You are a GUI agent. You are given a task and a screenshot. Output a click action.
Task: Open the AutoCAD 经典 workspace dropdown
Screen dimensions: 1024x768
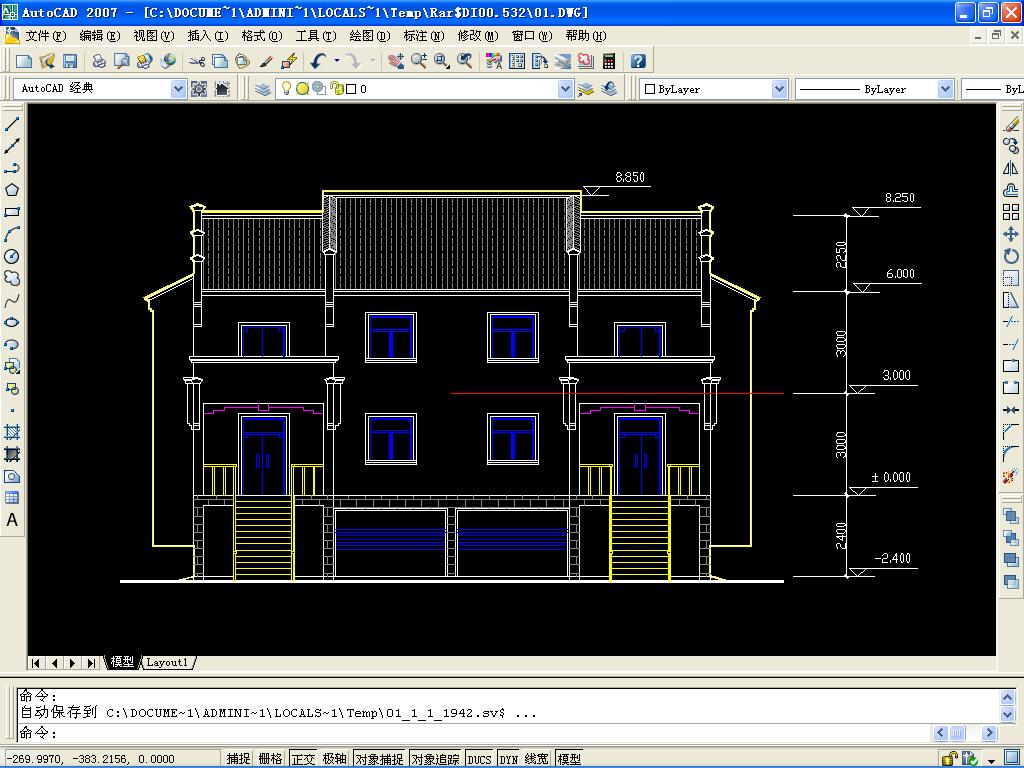tap(178, 89)
